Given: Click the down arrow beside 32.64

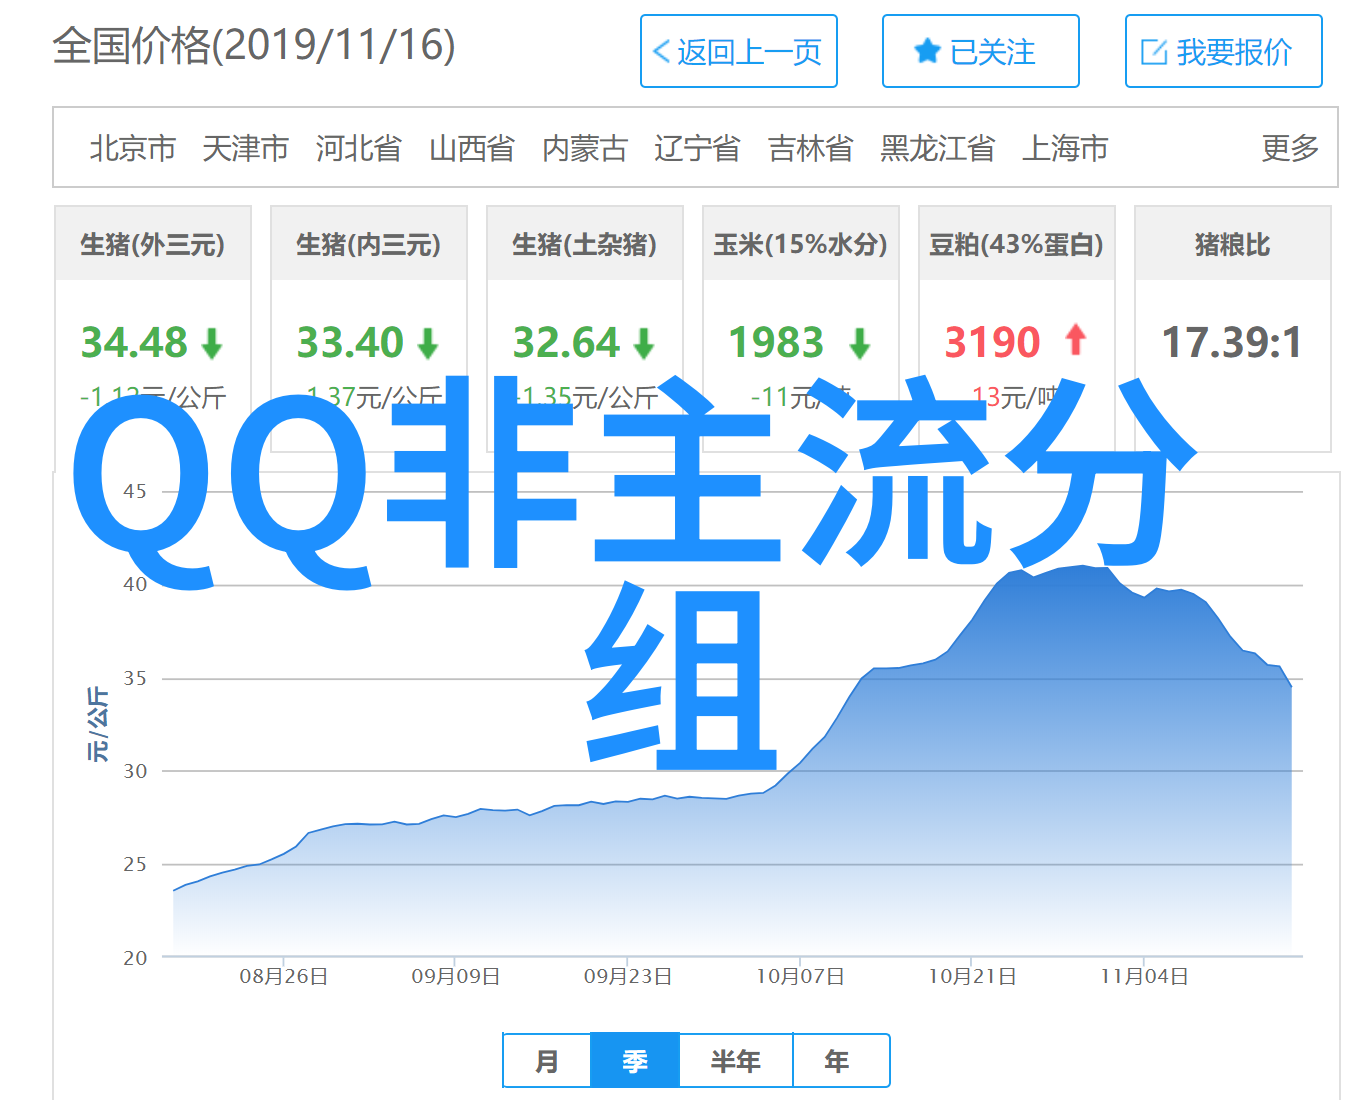Looking at the screenshot, I should (644, 344).
